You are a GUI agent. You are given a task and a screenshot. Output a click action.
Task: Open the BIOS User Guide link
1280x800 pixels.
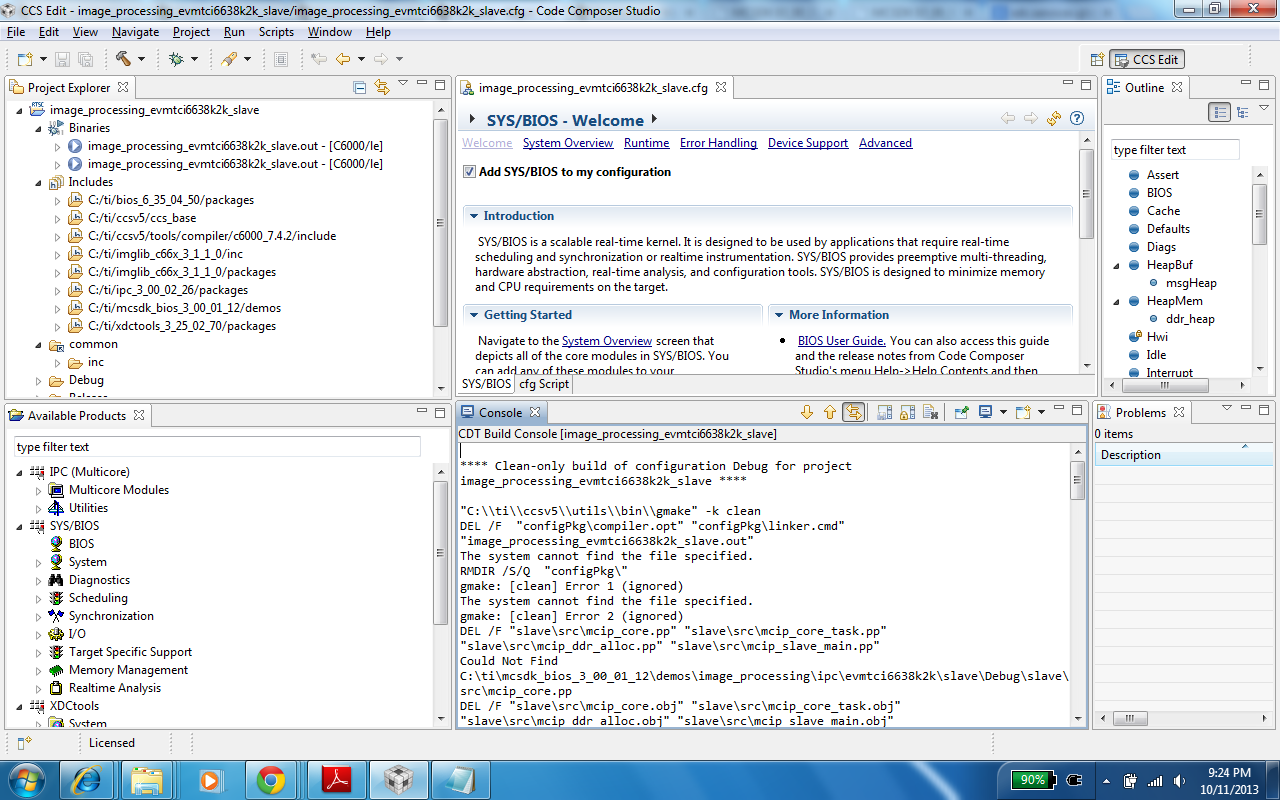coord(842,341)
